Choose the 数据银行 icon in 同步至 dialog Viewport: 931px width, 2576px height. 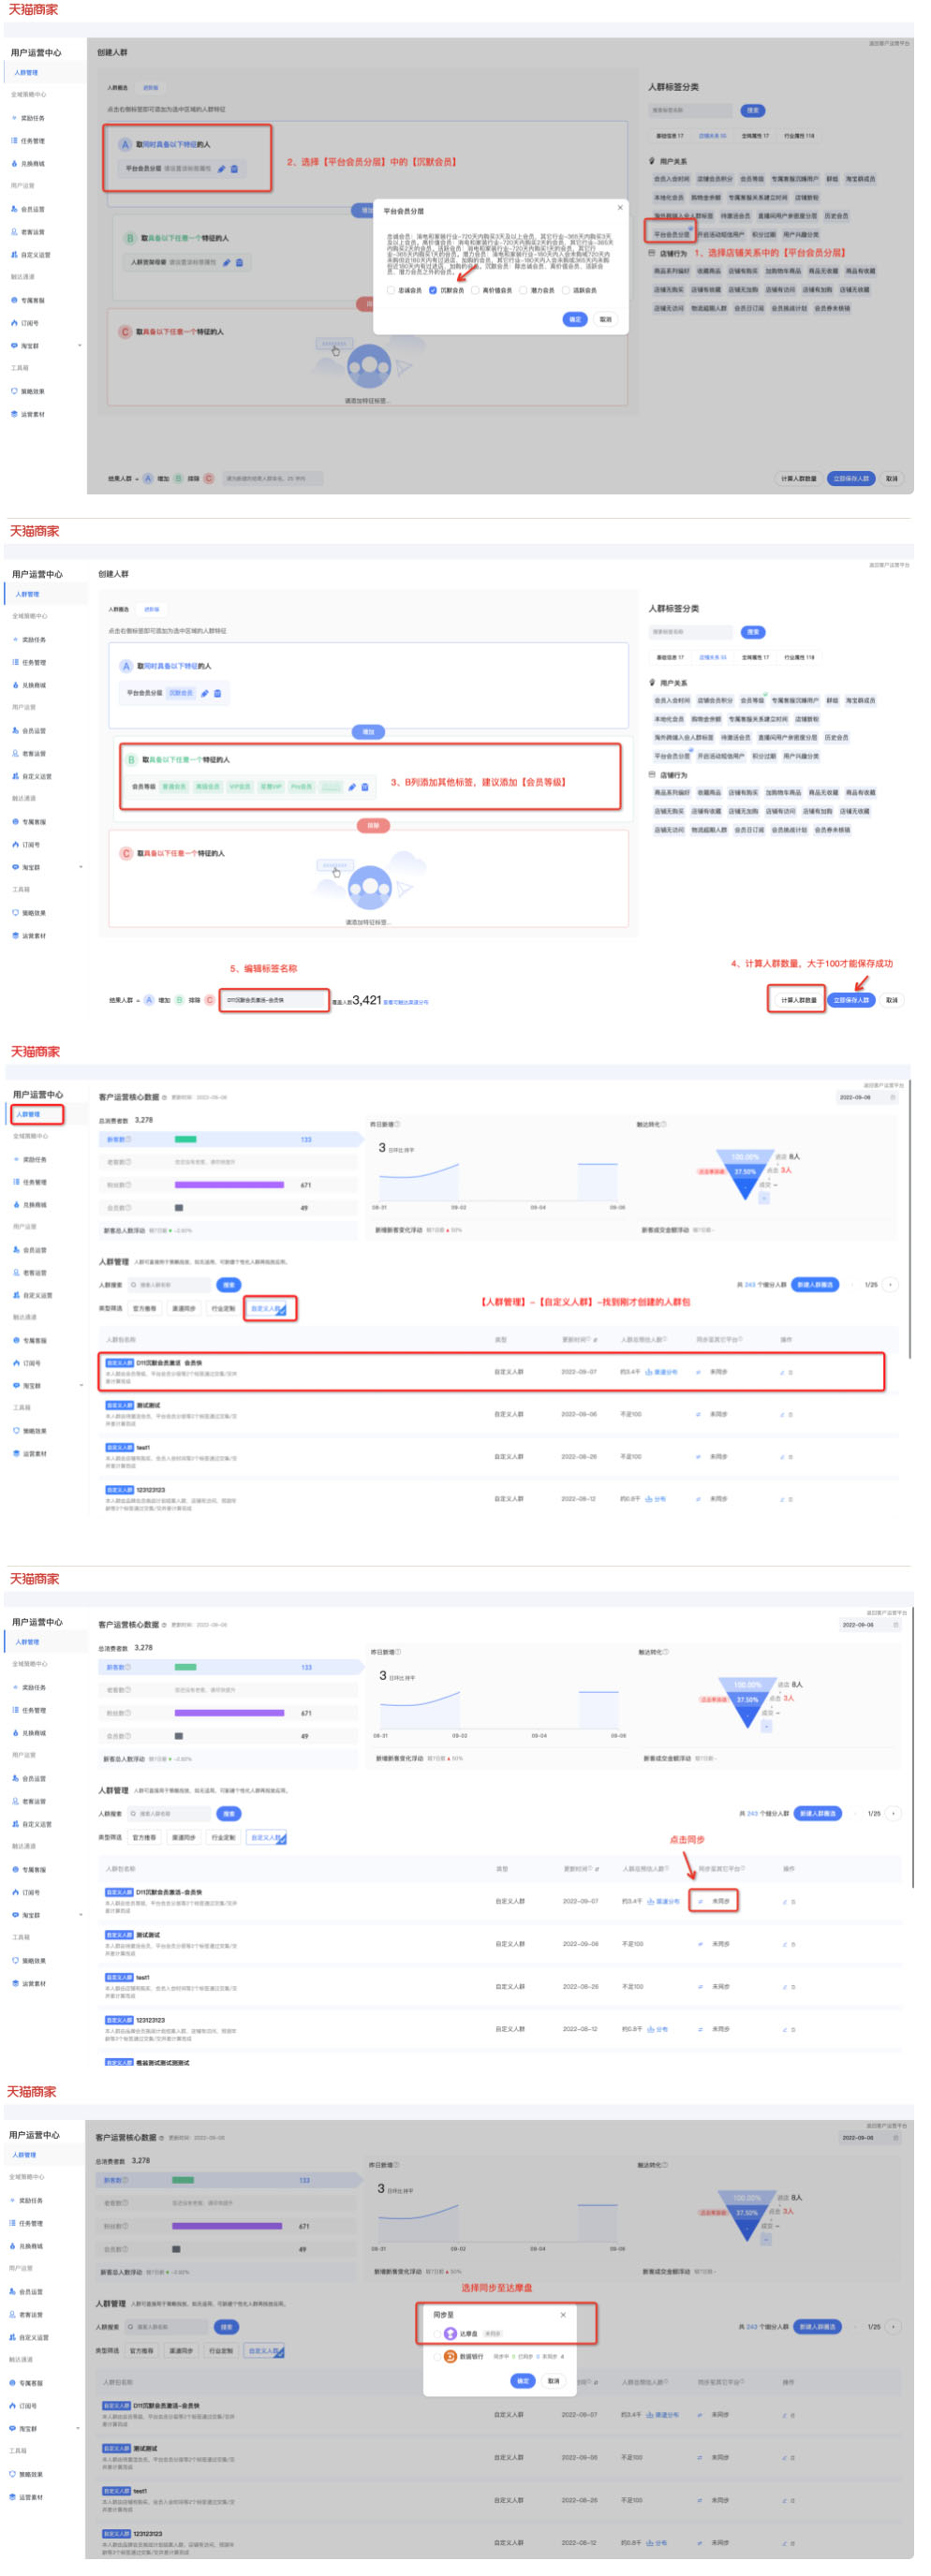pos(450,2356)
